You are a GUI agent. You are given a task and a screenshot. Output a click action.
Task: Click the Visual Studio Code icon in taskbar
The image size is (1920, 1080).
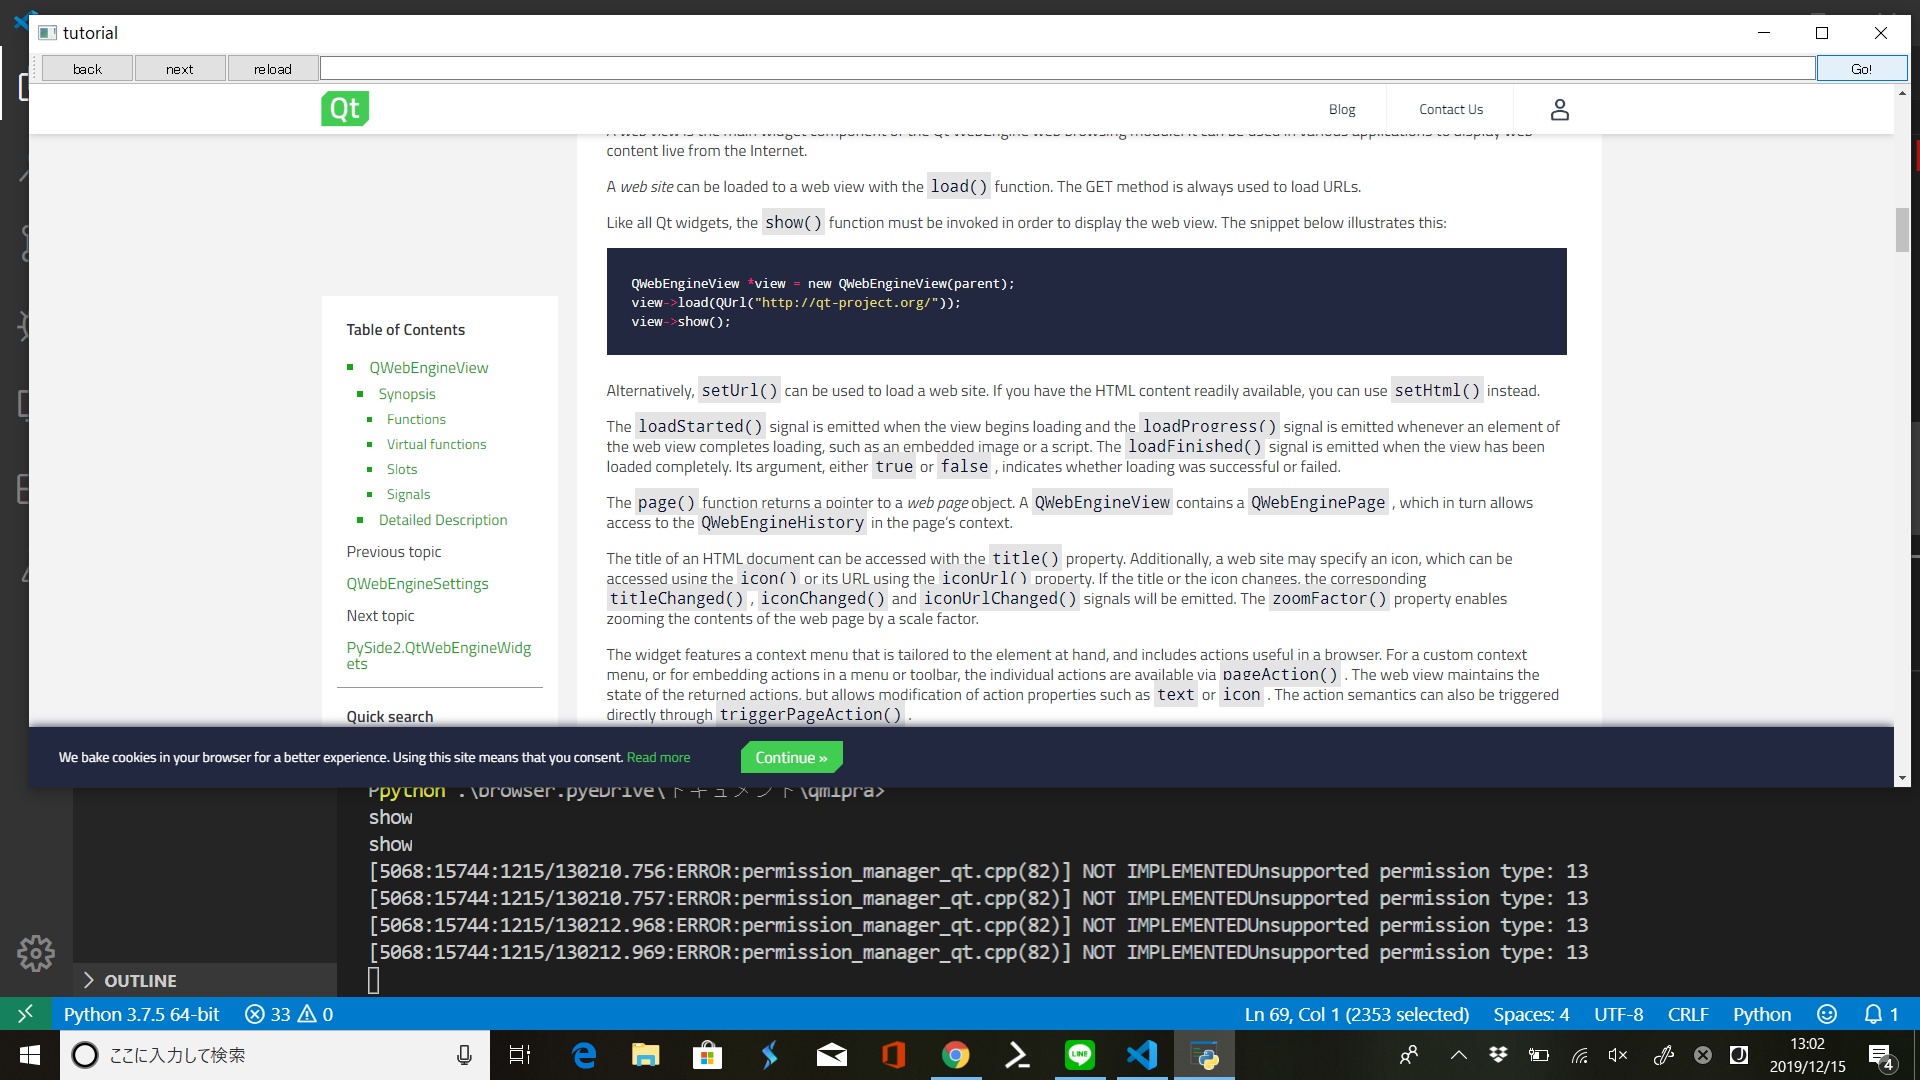click(1142, 1055)
